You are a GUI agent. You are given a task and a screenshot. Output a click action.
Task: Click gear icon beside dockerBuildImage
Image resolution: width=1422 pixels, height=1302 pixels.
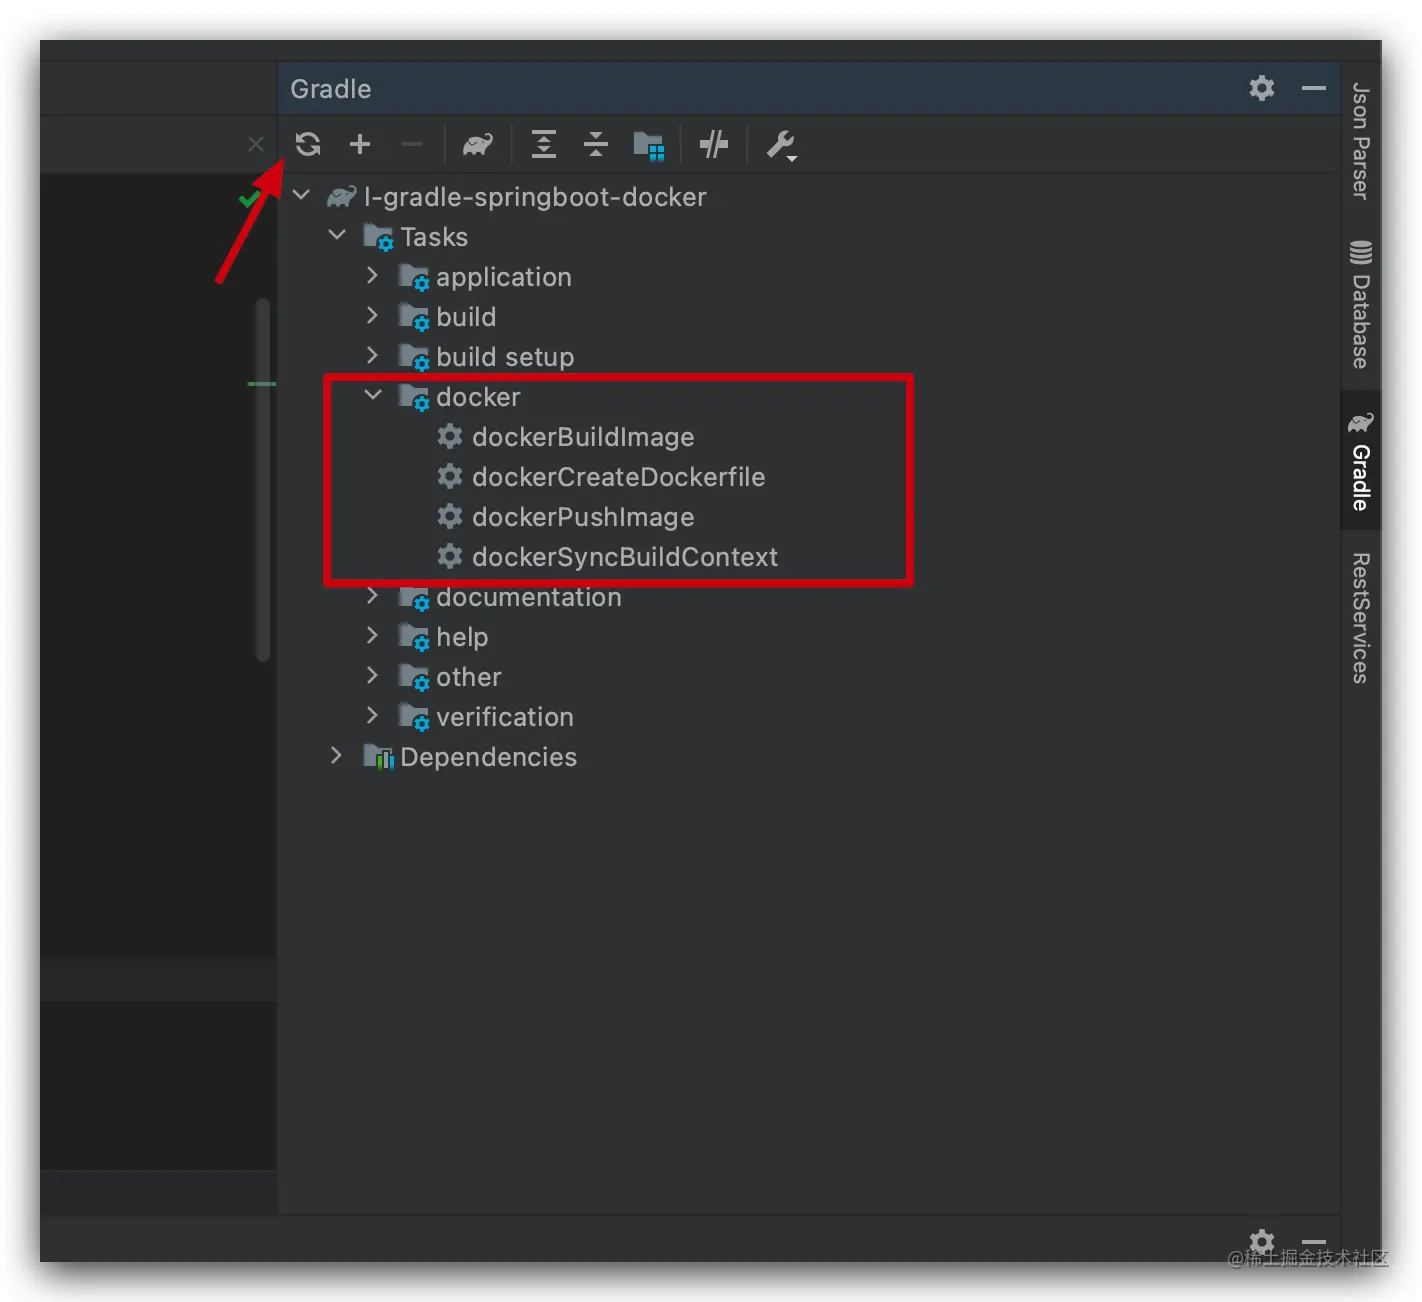click(x=450, y=436)
